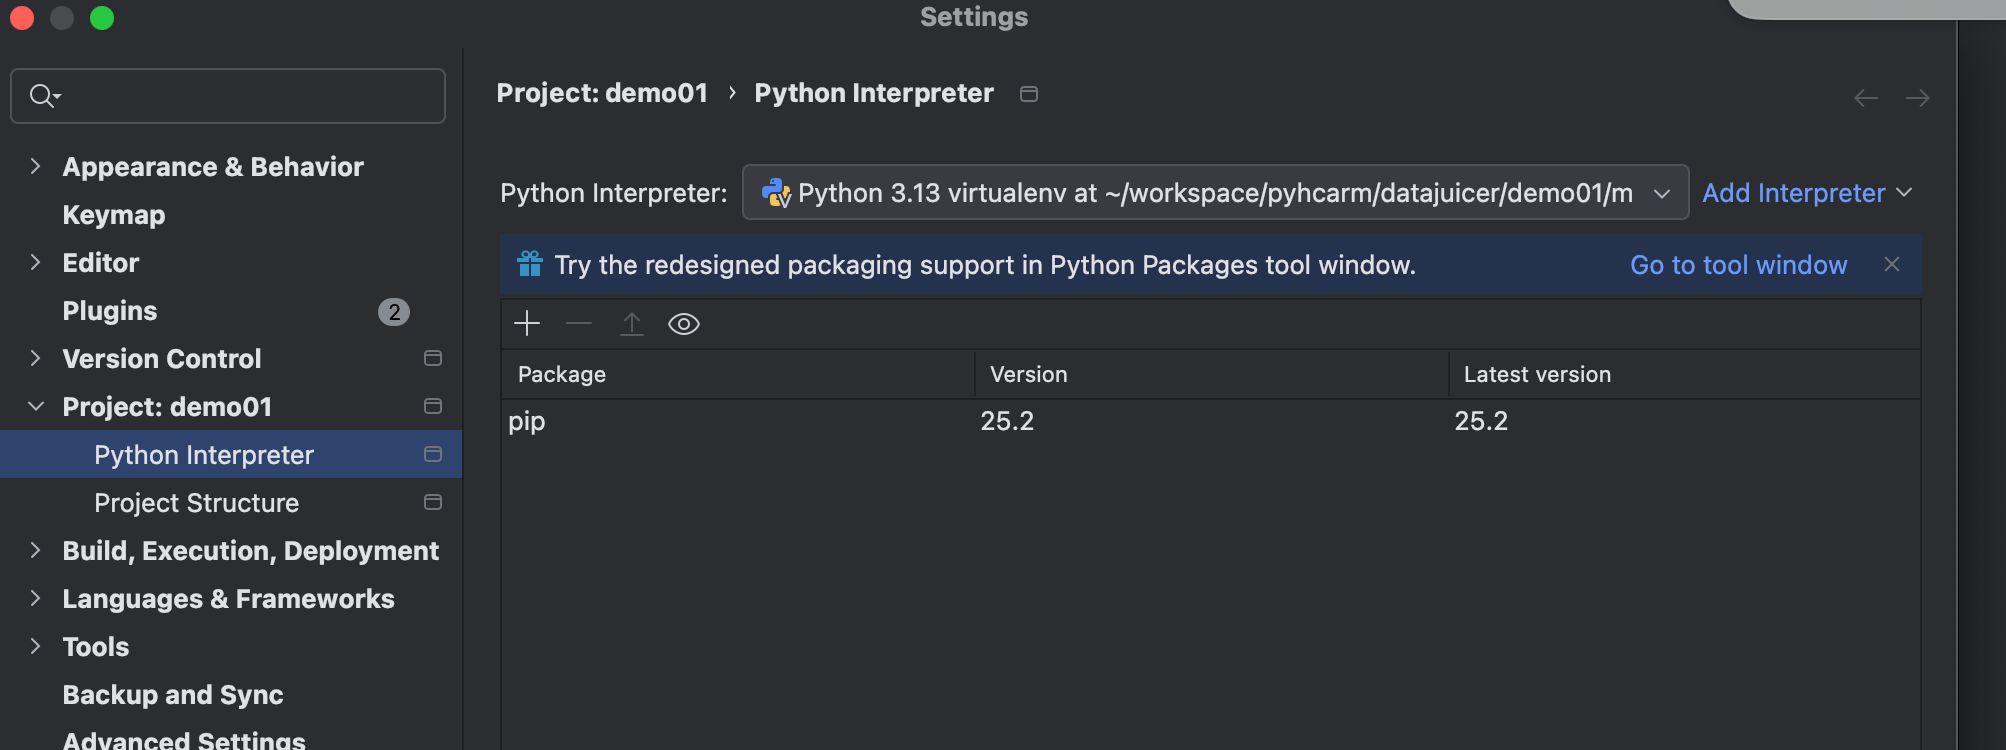Image resolution: width=2006 pixels, height=750 pixels.
Task: Click the upgrade package arrow icon
Action: pyautogui.click(x=632, y=323)
